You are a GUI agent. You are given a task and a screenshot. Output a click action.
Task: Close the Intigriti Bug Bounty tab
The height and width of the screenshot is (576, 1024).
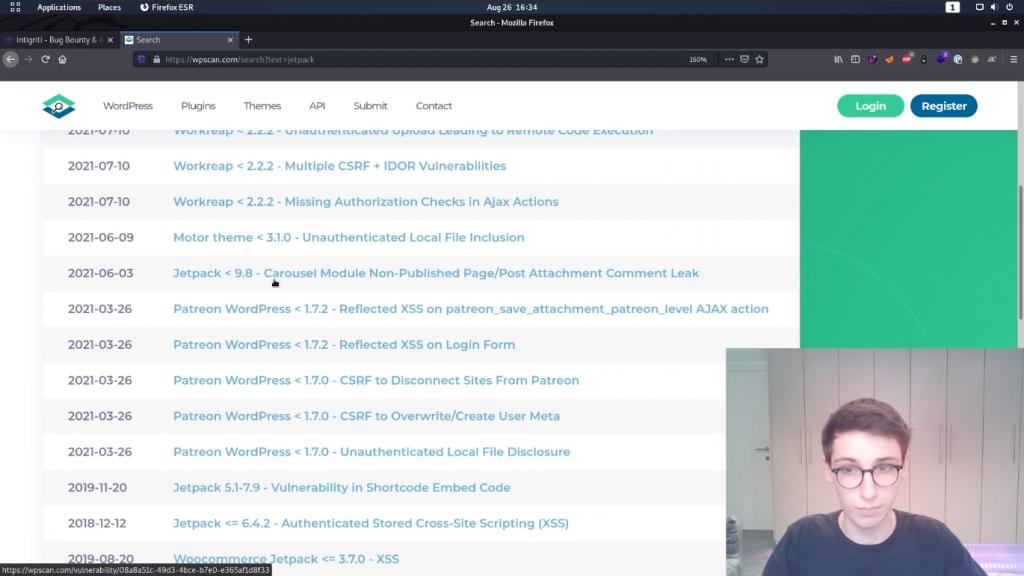(110, 40)
